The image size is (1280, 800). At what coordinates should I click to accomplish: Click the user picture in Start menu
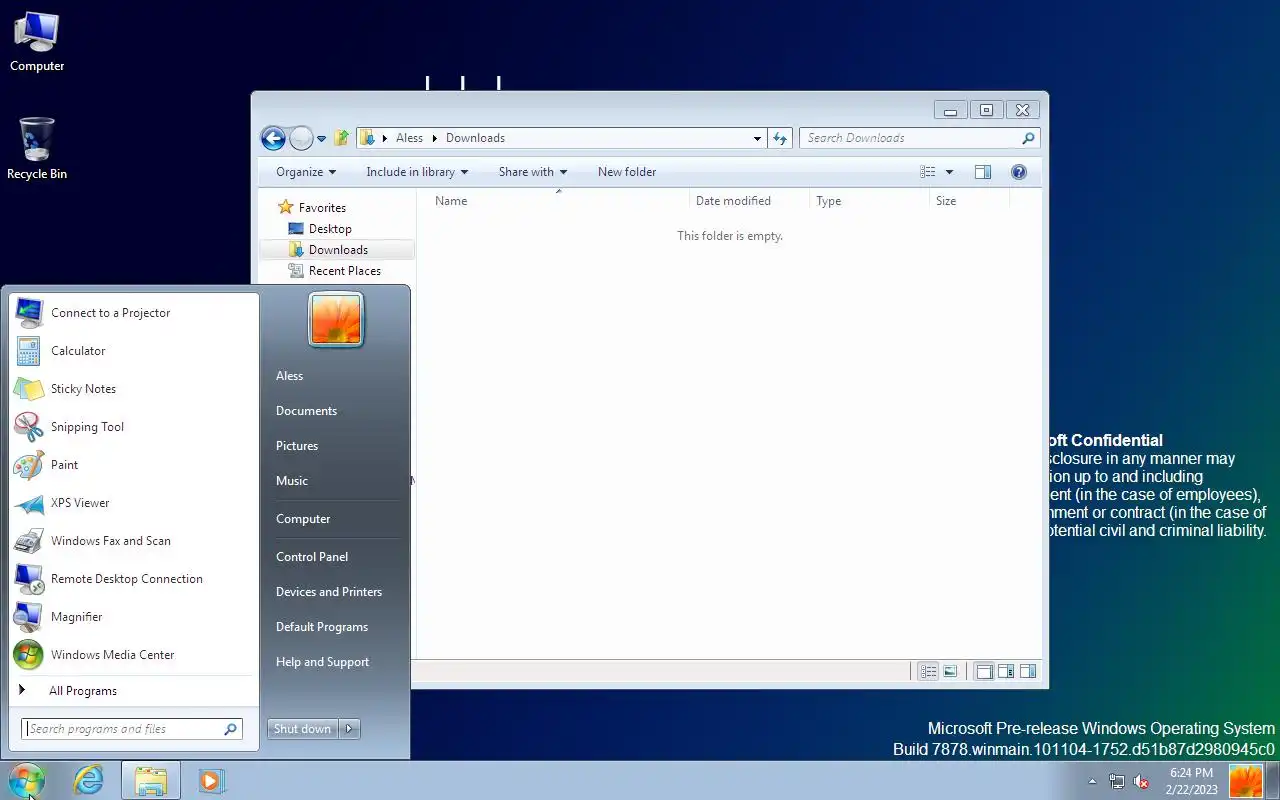coord(336,320)
